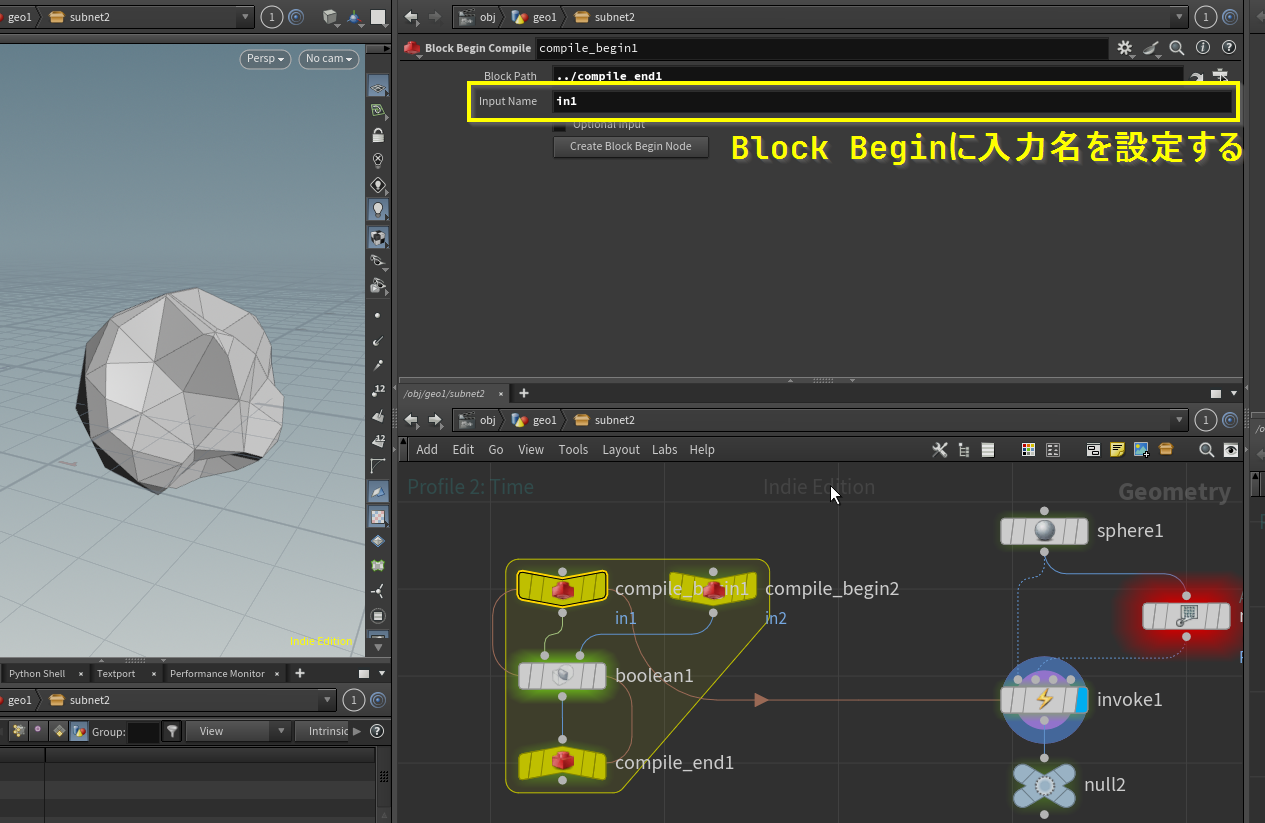The image size is (1265, 823).
Task: Toggle the Optional Input checkbox
Action: (x=560, y=125)
